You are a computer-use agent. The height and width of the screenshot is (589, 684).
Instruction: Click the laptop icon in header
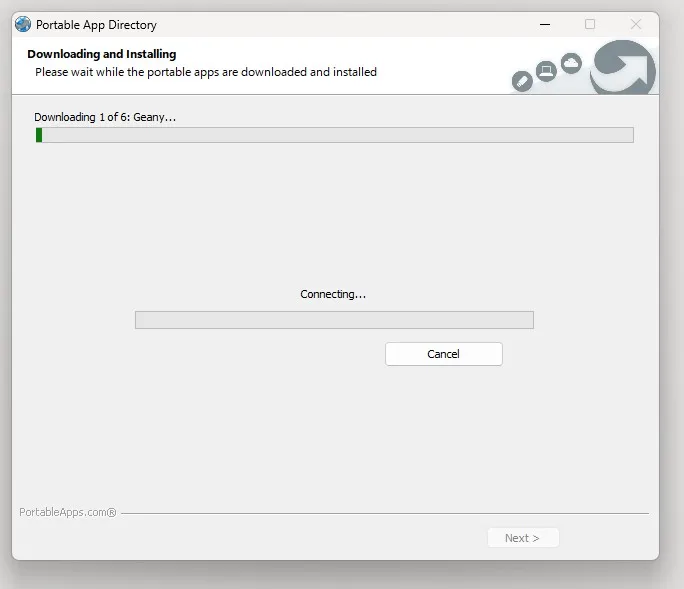click(546, 71)
